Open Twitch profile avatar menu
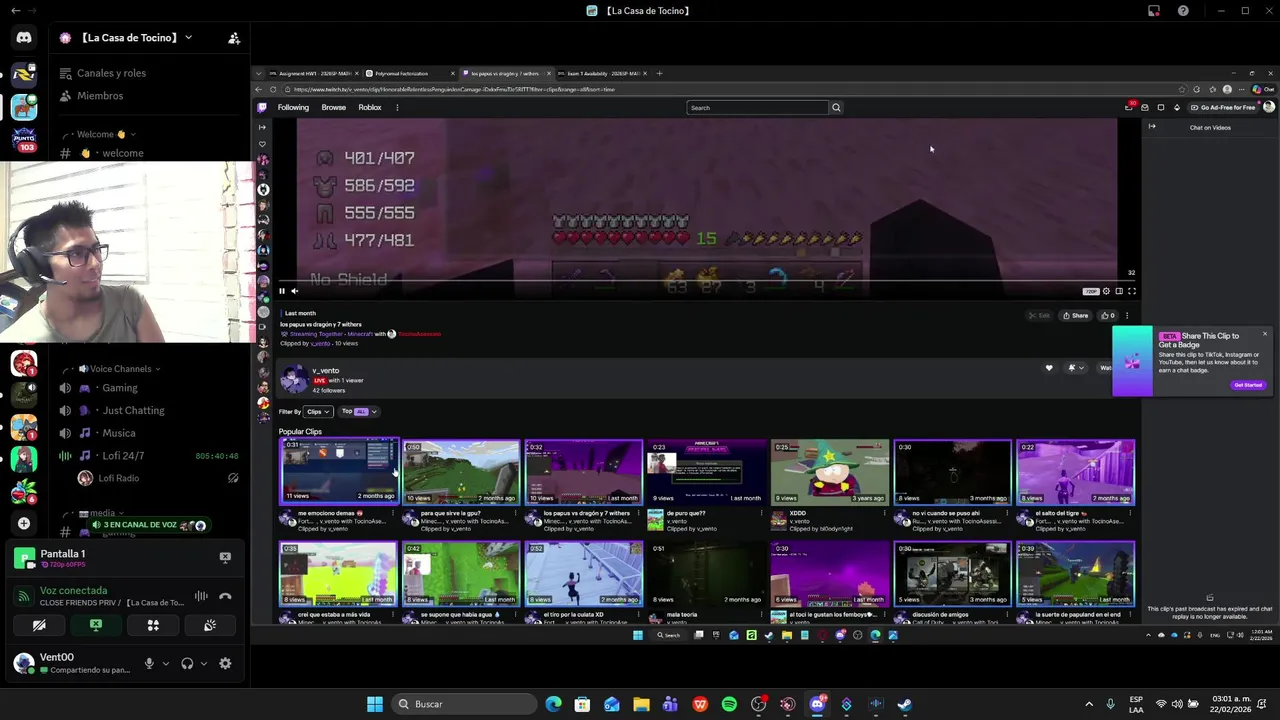This screenshot has width=1280, height=720. (x=1268, y=107)
